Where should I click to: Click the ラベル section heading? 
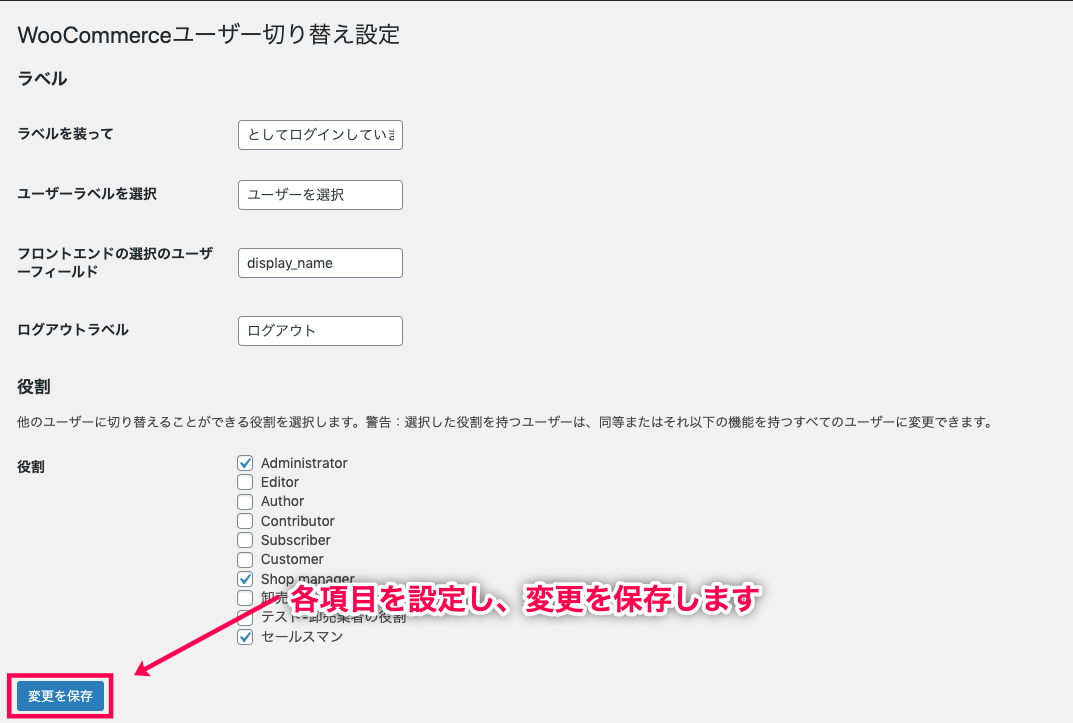42,79
